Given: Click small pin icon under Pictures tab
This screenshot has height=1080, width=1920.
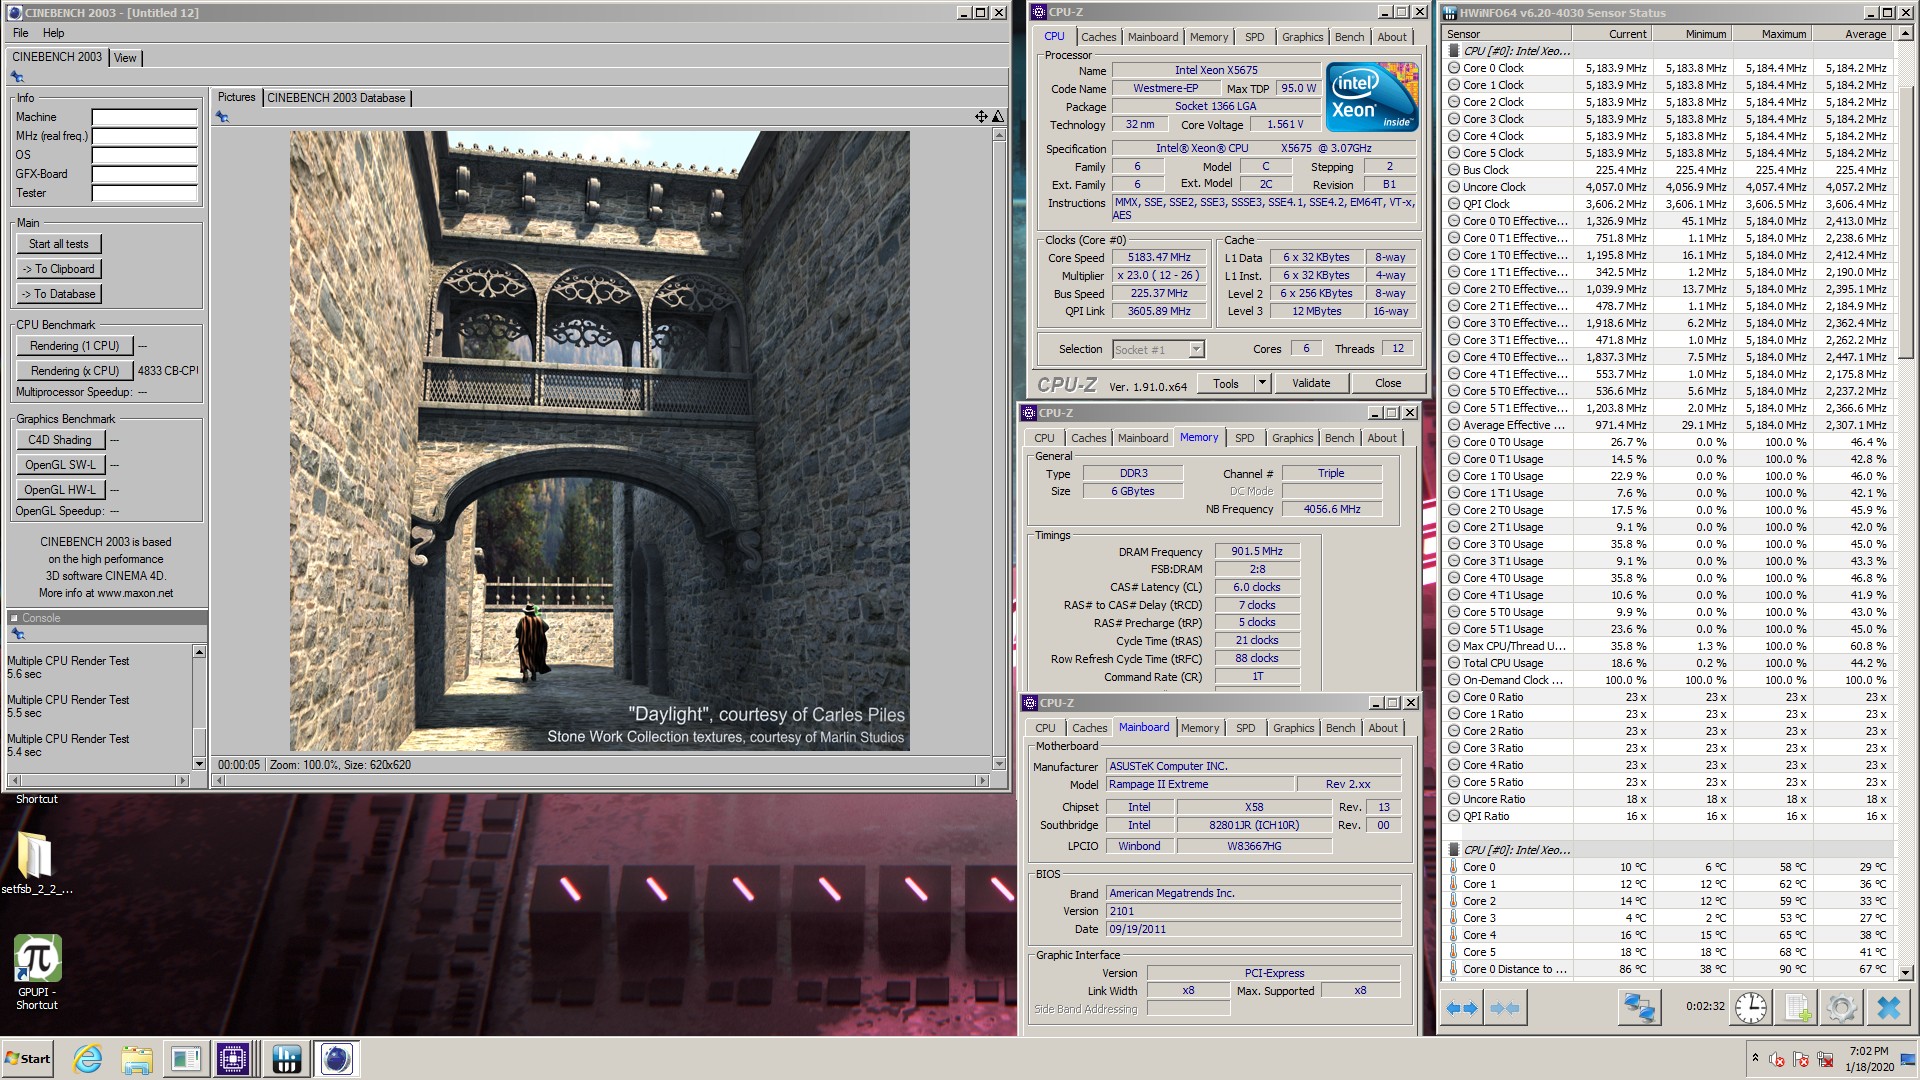Looking at the screenshot, I should pyautogui.click(x=222, y=117).
